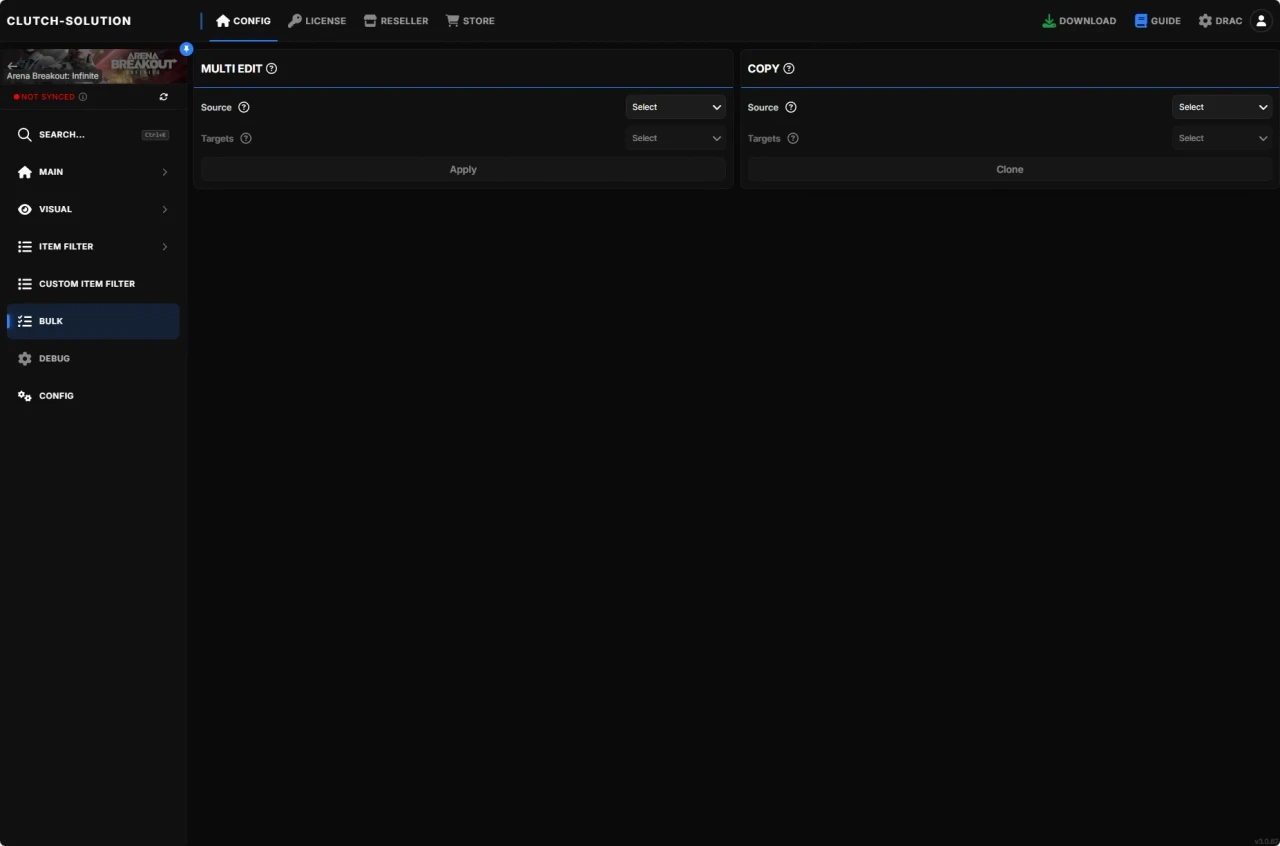Click the sync refresh icon near NOT SYNCED
The width and height of the screenshot is (1280, 846).
tap(163, 97)
